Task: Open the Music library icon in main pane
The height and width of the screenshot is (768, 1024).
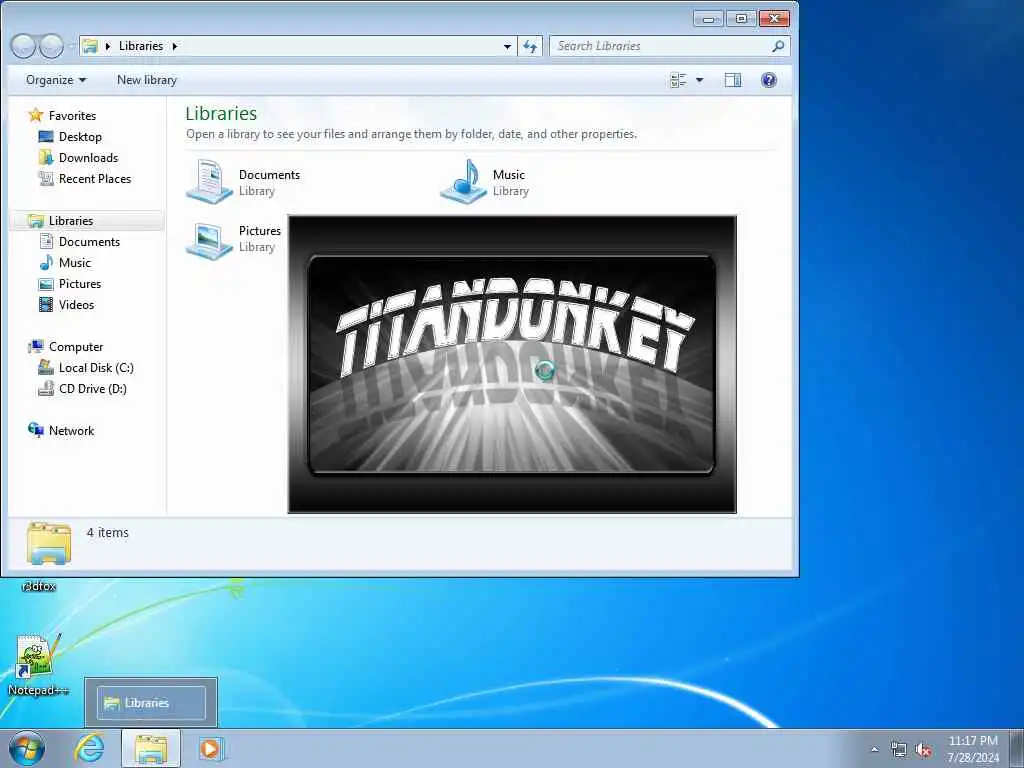Action: pos(463,182)
